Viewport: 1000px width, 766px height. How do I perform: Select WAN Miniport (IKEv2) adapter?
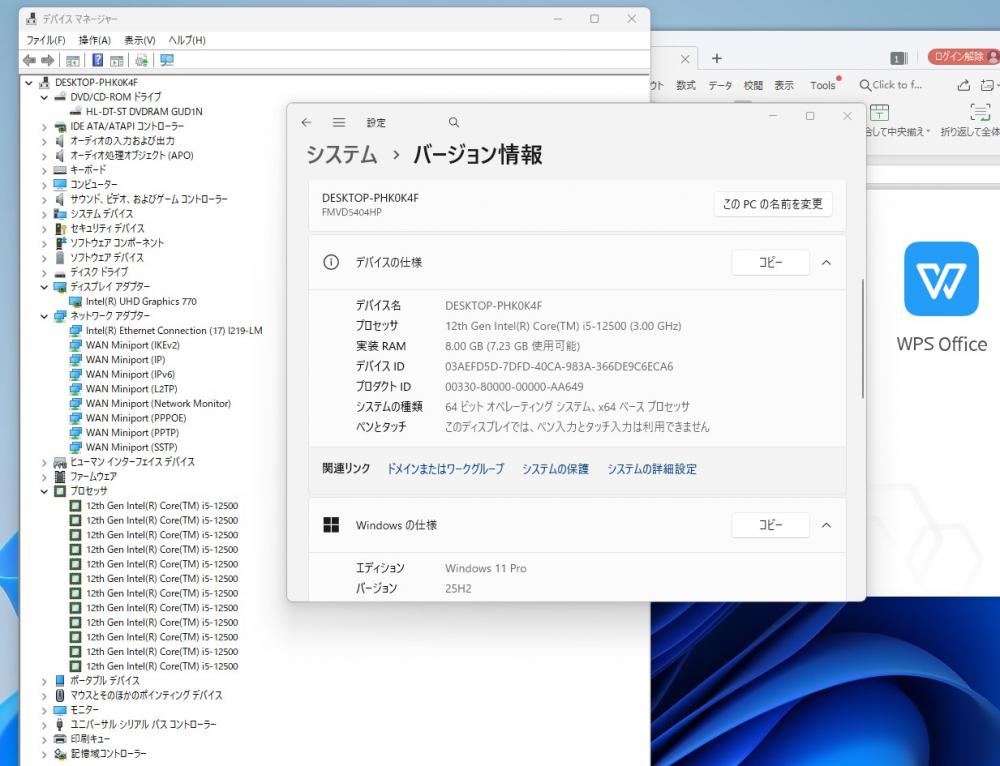pos(133,345)
